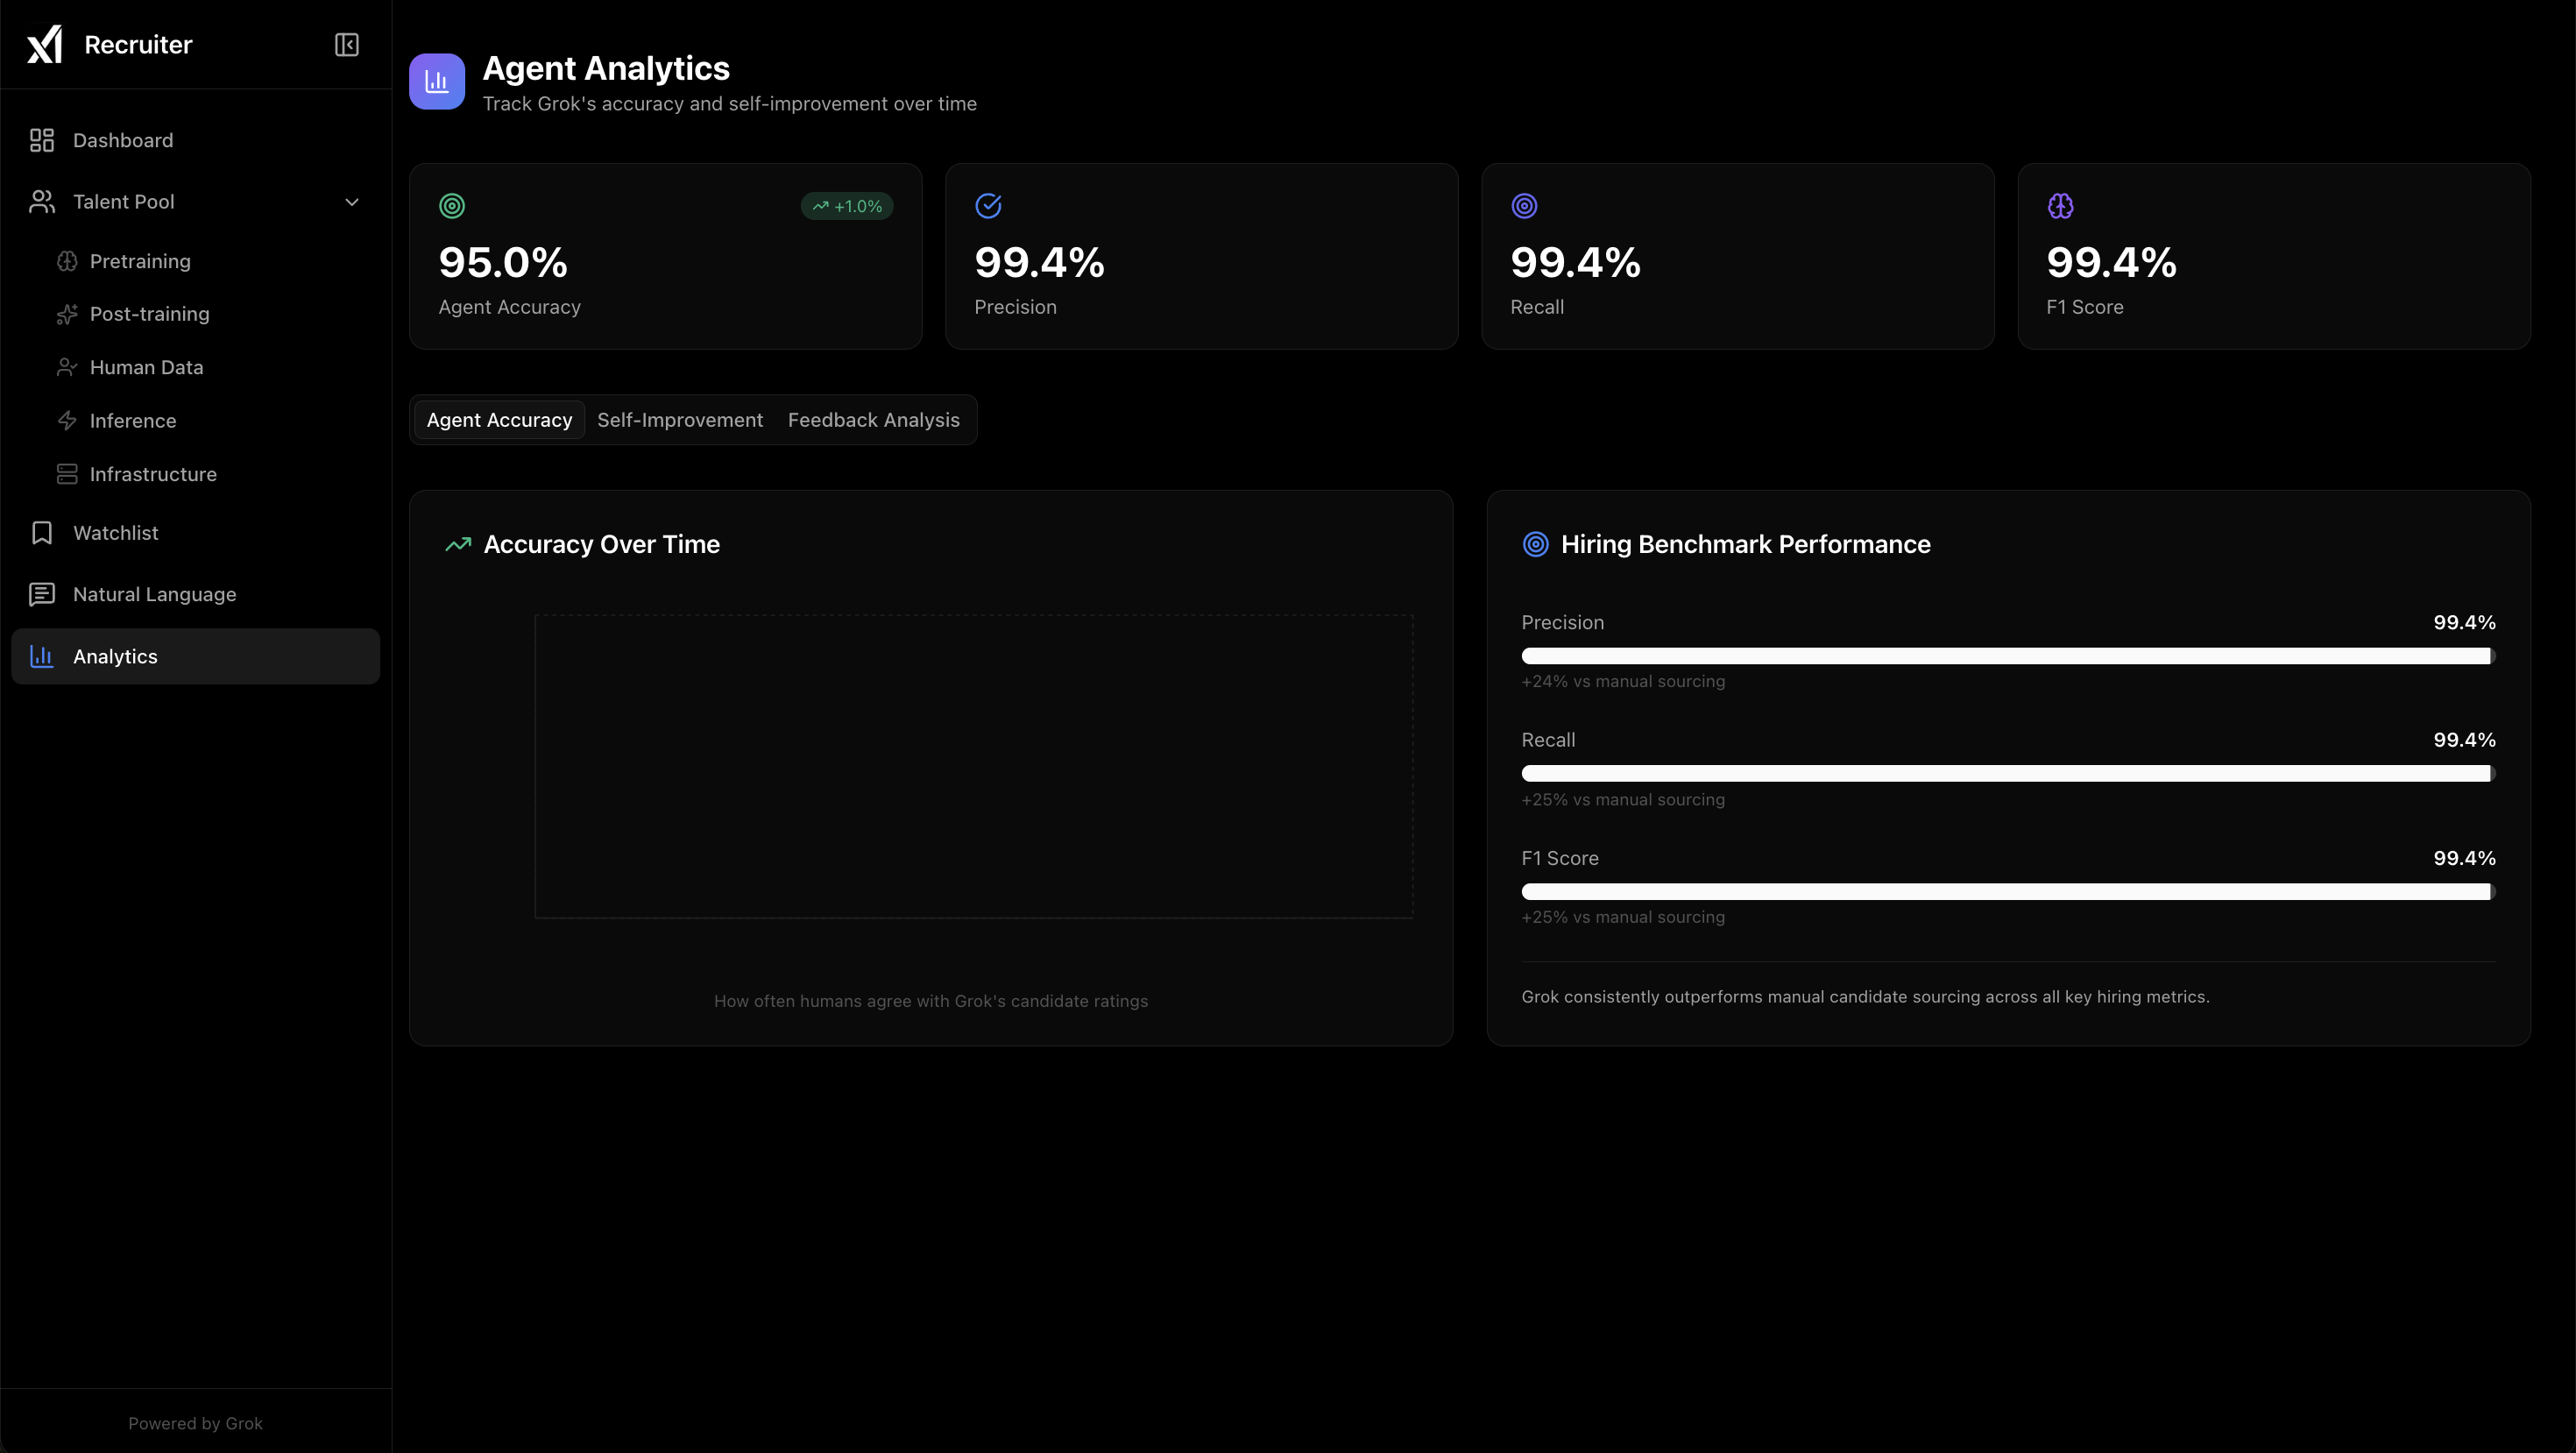This screenshot has height=1453, width=2576.
Task: Collapse the Talent Pool chevron
Action: (352, 202)
